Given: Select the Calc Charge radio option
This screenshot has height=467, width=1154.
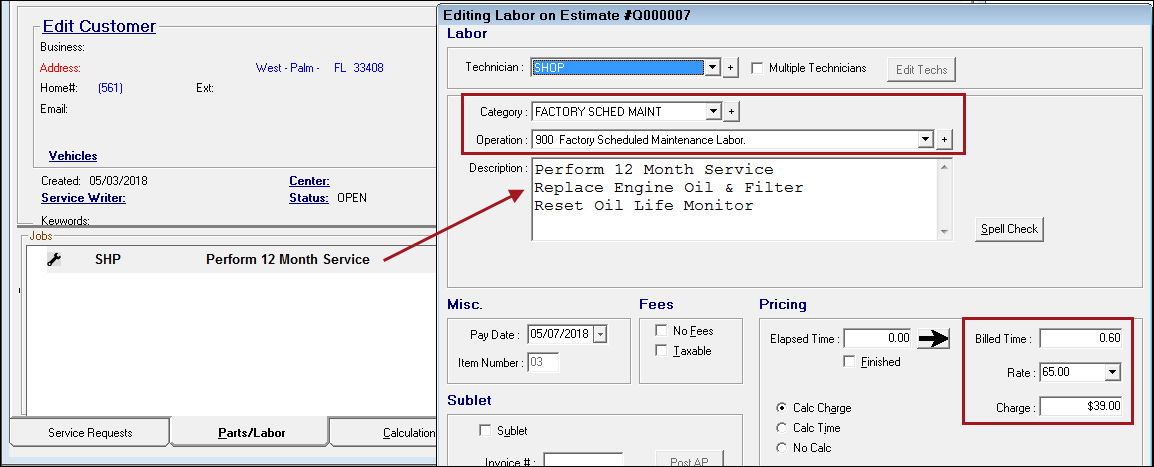Looking at the screenshot, I should click(x=781, y=407).
